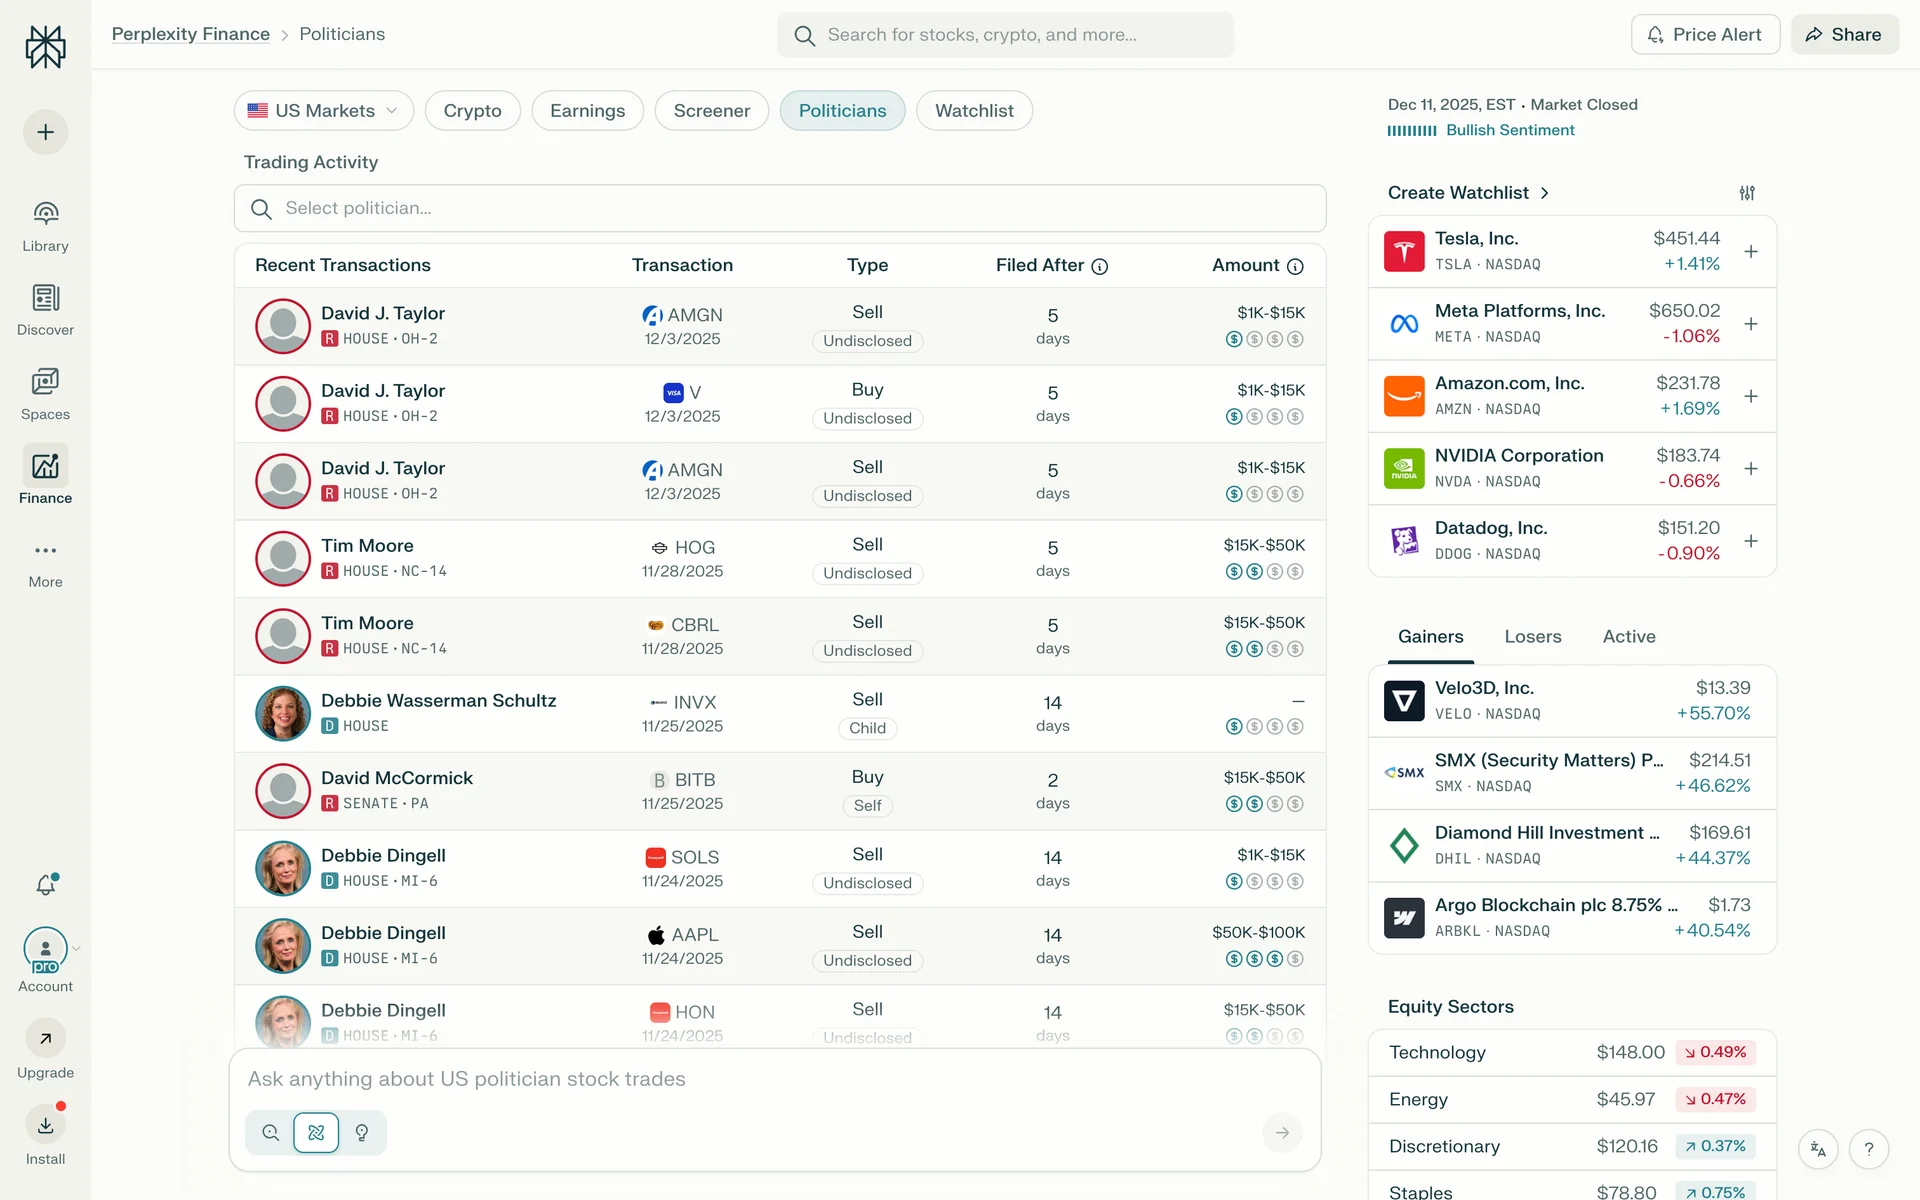This screenshot has height=1200, width=1920.
Task: Click the new thread plus icon
Action: [x=46, y=132]
